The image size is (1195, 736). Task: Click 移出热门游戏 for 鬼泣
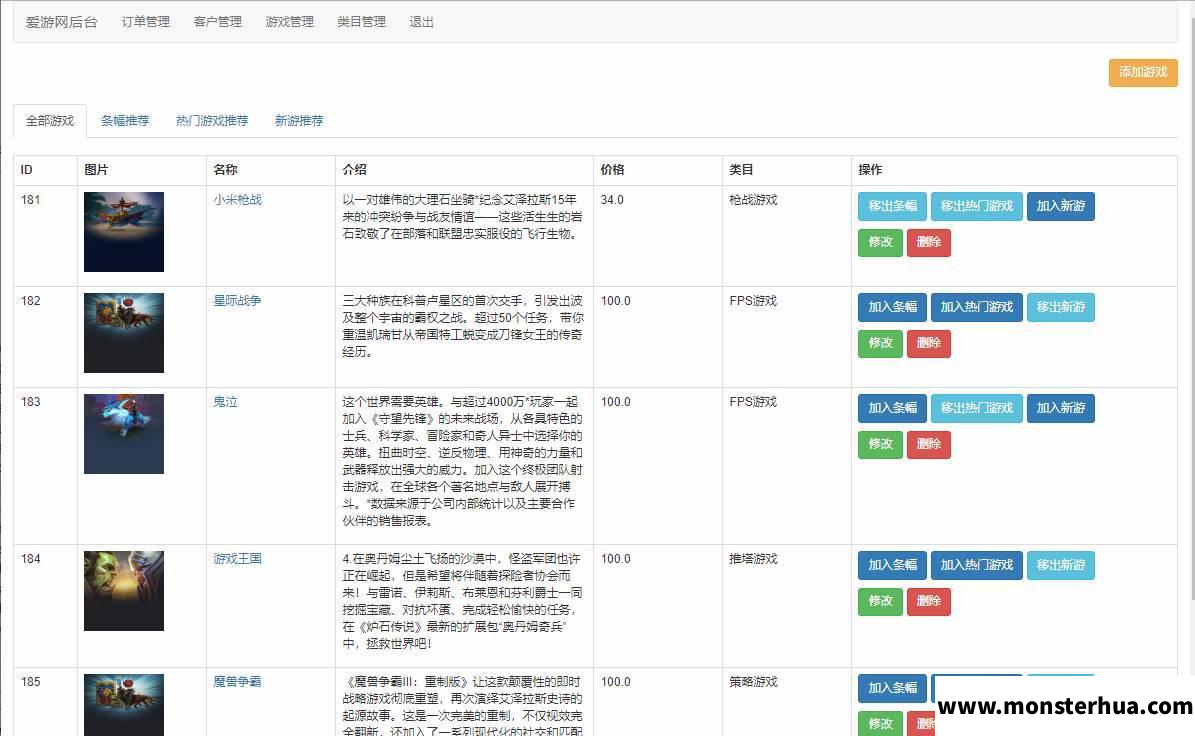[x=976, y=408]
